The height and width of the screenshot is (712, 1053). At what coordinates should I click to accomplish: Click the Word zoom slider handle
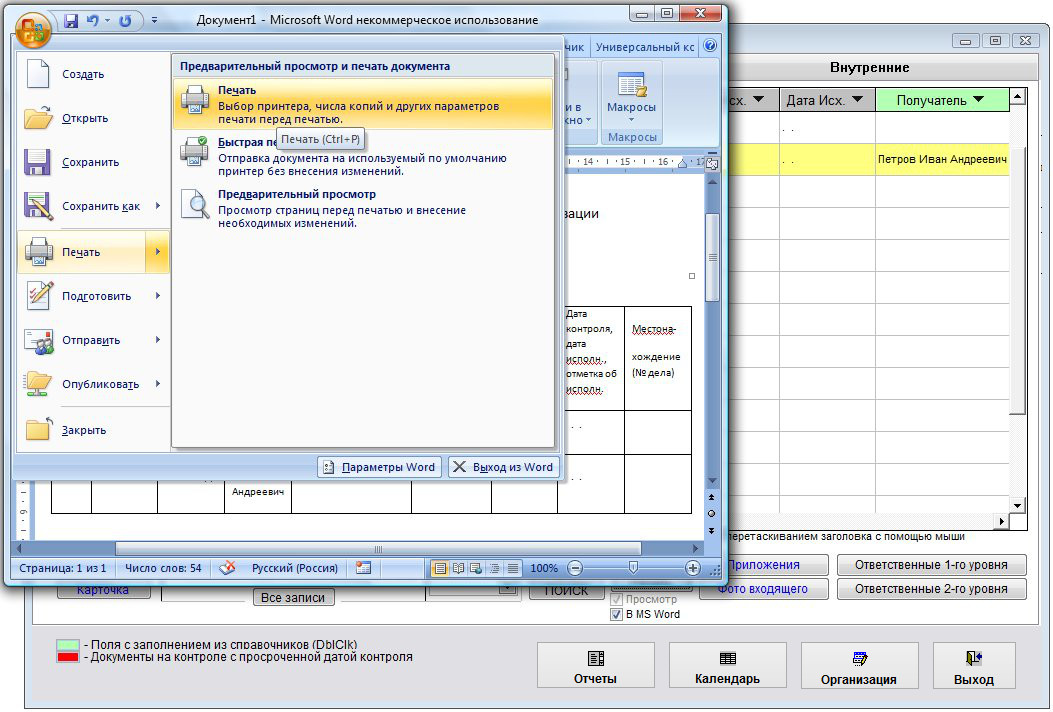pos(633,568)
